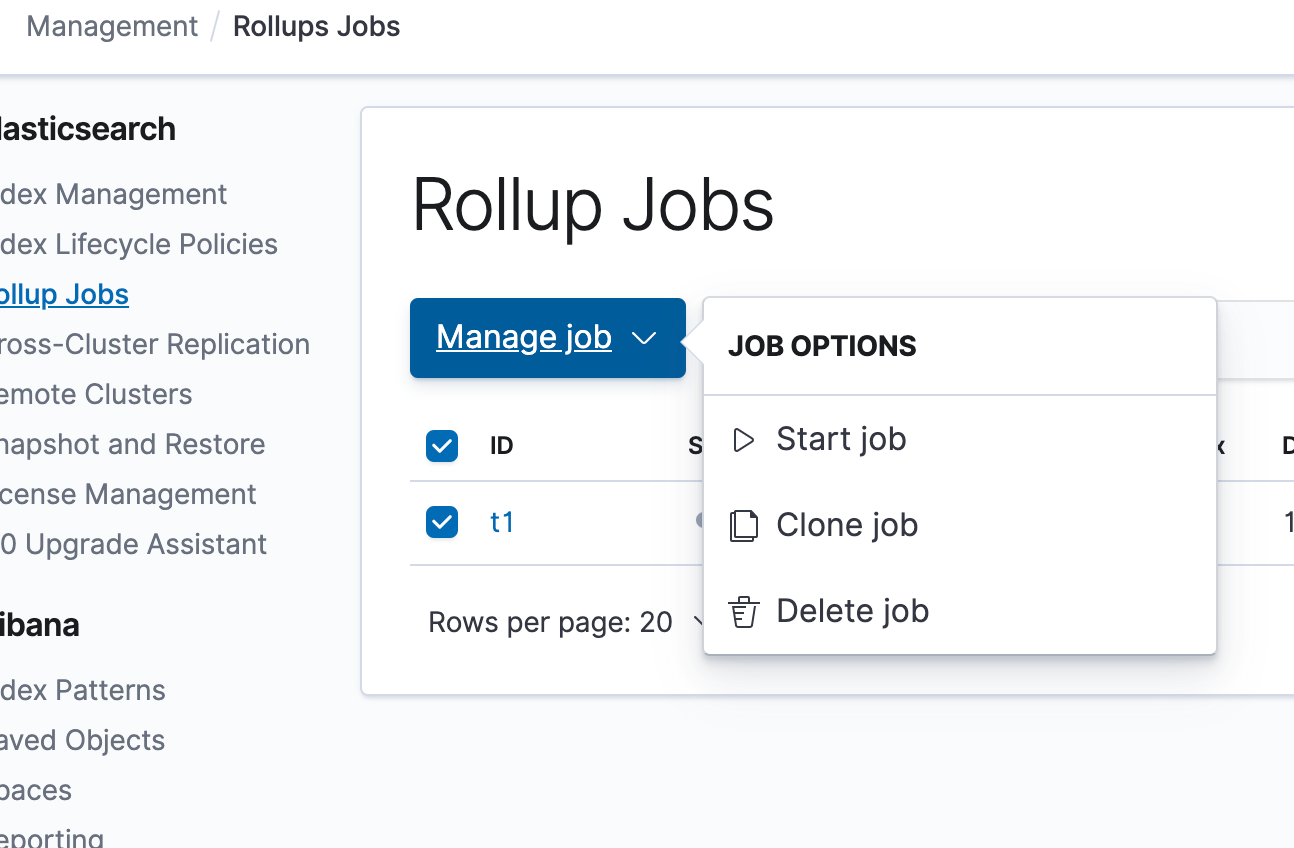Go to Management in the breadcrumb
1294x848 pixels.
pyautogui.click(x=112, y=26)
